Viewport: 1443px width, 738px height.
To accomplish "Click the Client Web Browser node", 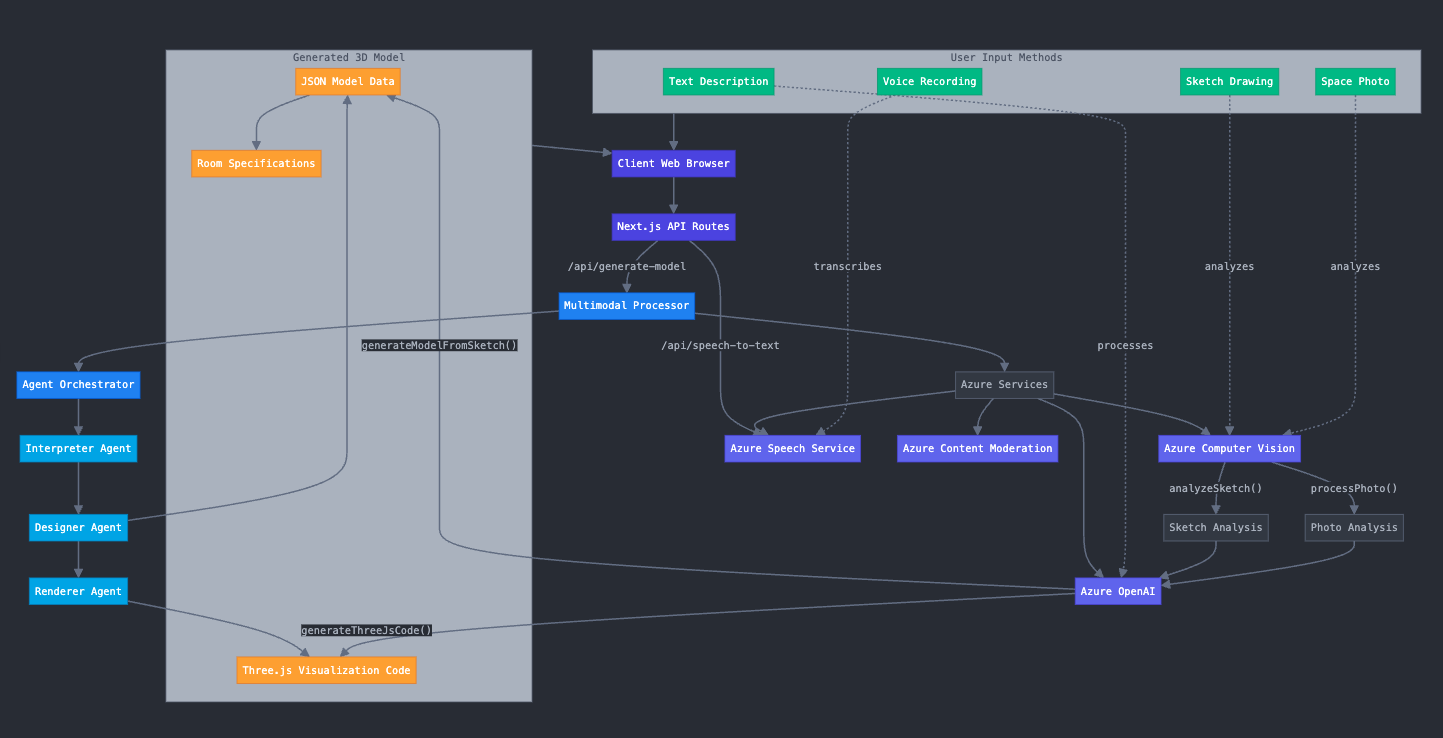I will [672, 163].
